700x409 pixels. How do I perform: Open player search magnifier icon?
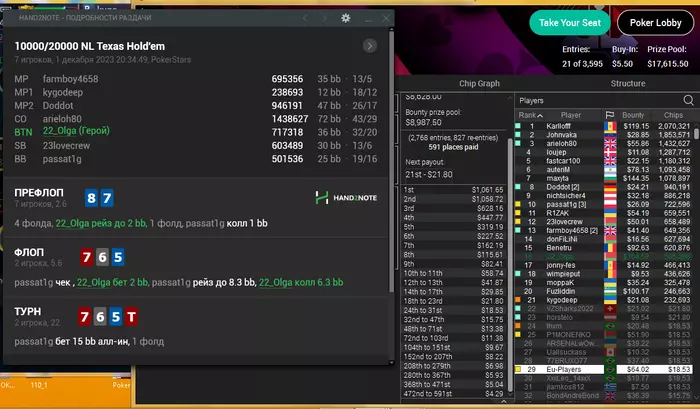[x=688, y=100]
